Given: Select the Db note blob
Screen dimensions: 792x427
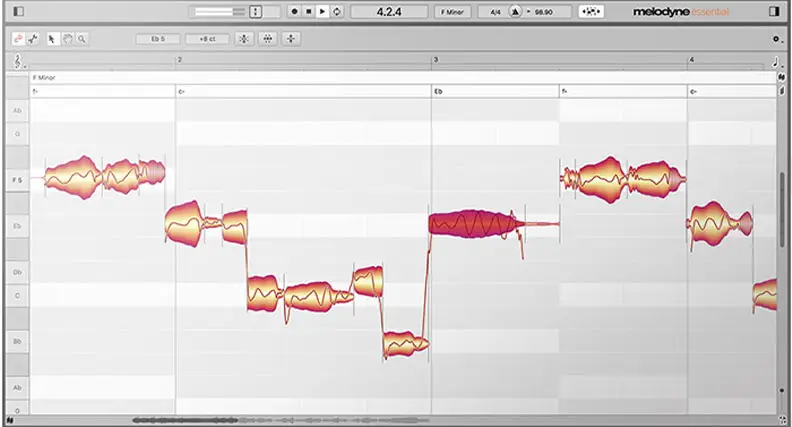Looking at the screenshot, I should point(368,281).
